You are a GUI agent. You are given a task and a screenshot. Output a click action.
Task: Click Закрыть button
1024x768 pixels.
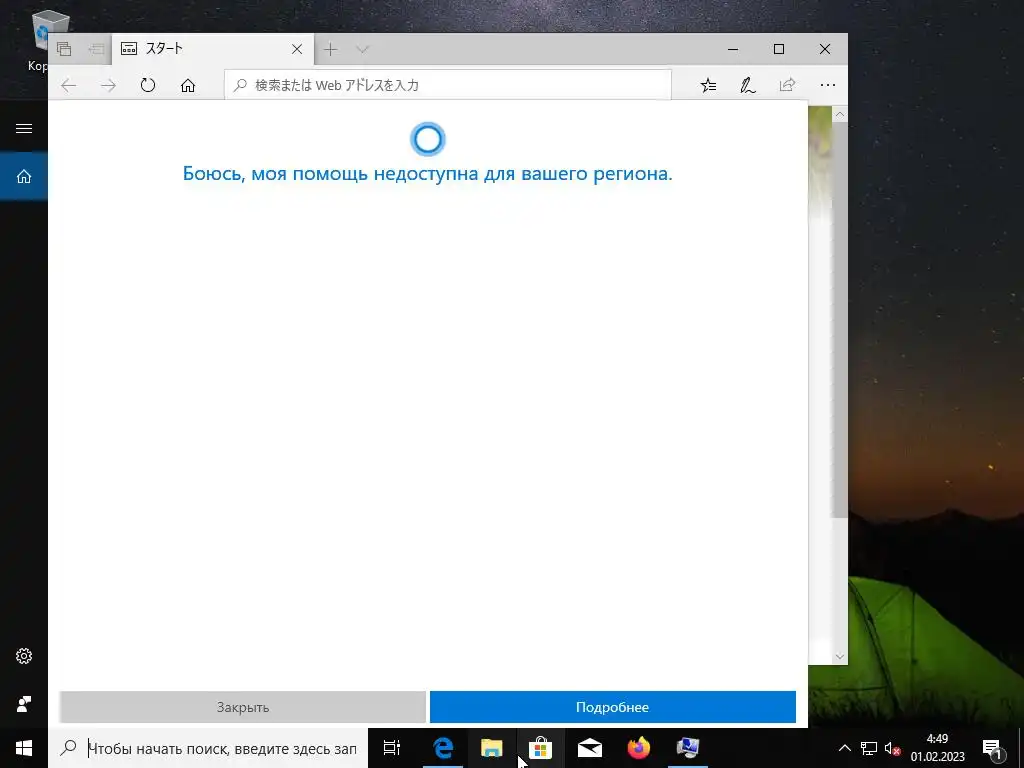242,707
